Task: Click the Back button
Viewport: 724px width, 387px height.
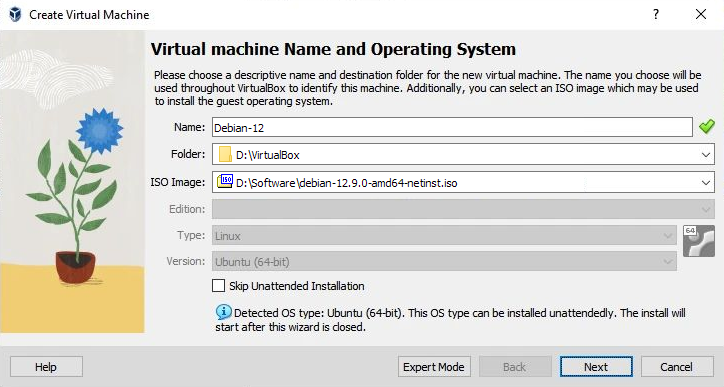Action: 515,367
